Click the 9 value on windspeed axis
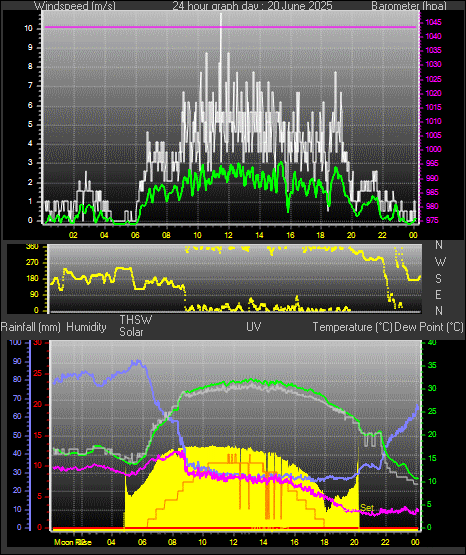466x555 pixels. [30, 47]
